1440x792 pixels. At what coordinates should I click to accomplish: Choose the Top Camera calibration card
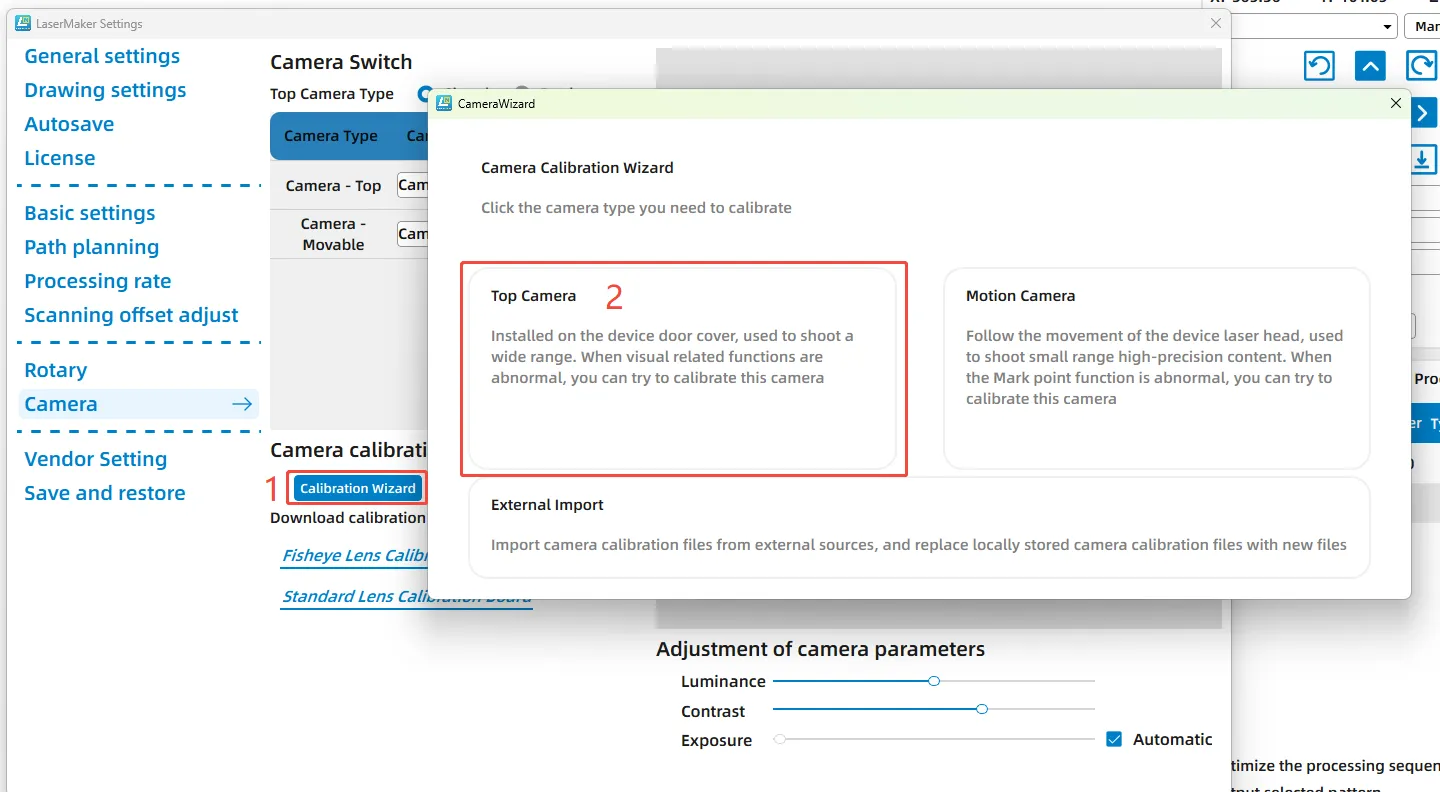pos(683,368)
